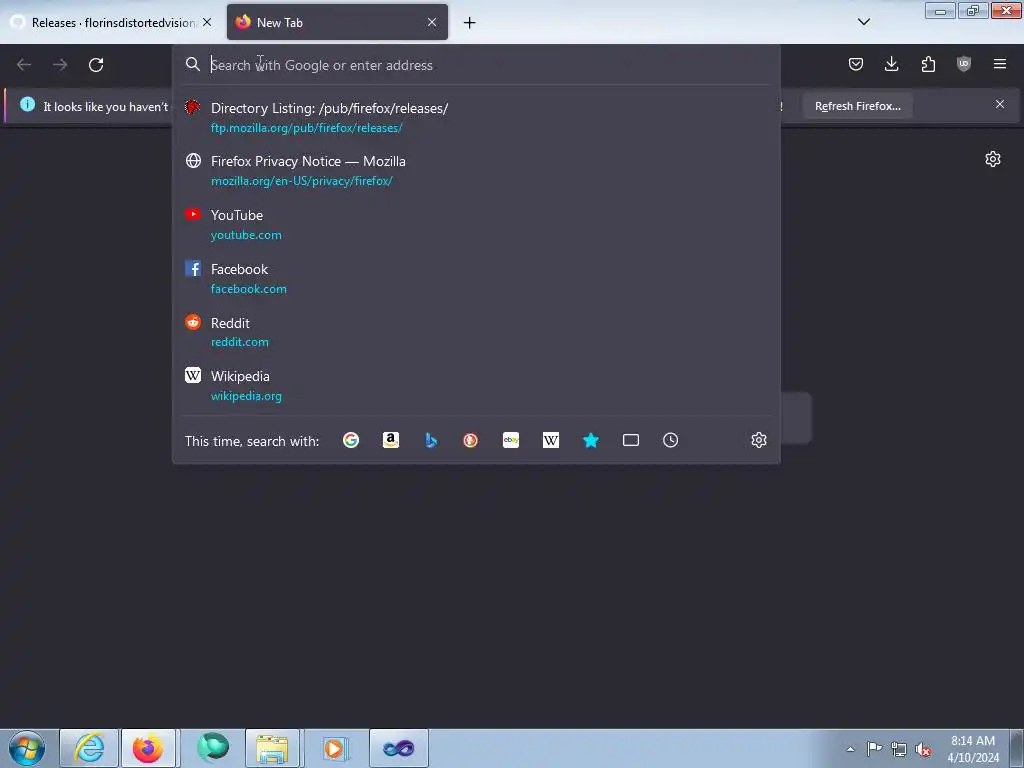Open a new tab with the plus button

(x=469, y=23)
